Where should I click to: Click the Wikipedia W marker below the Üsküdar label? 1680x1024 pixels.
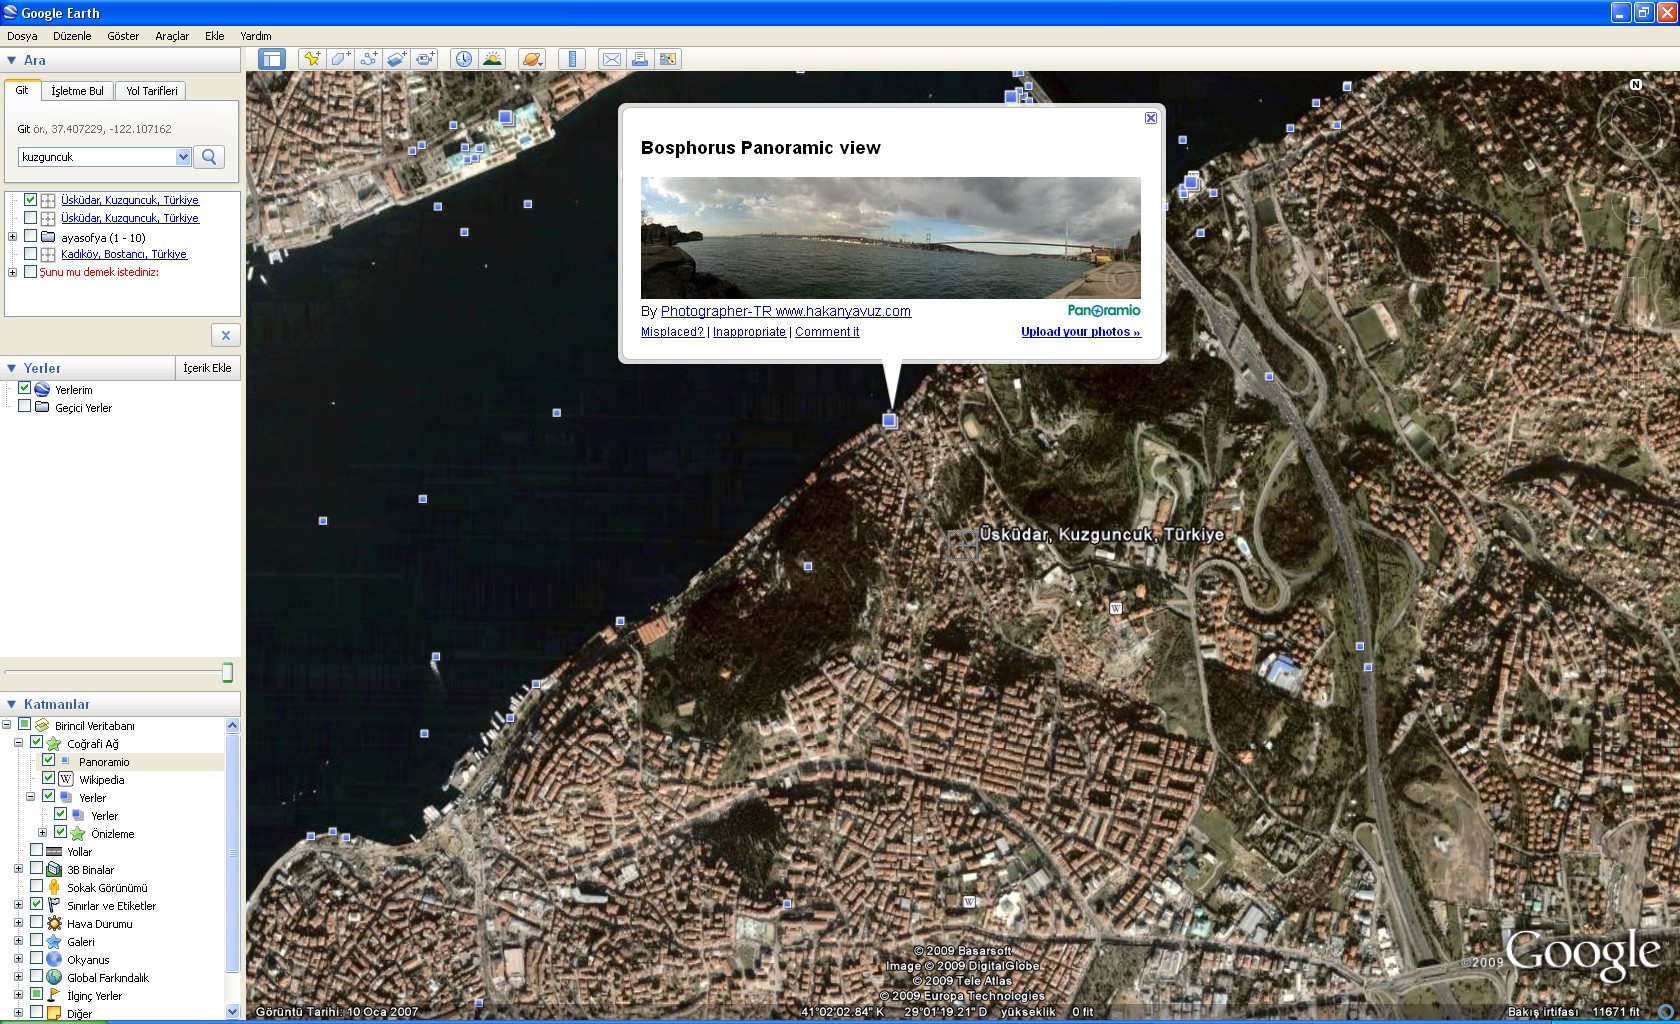pos(1115,607)
